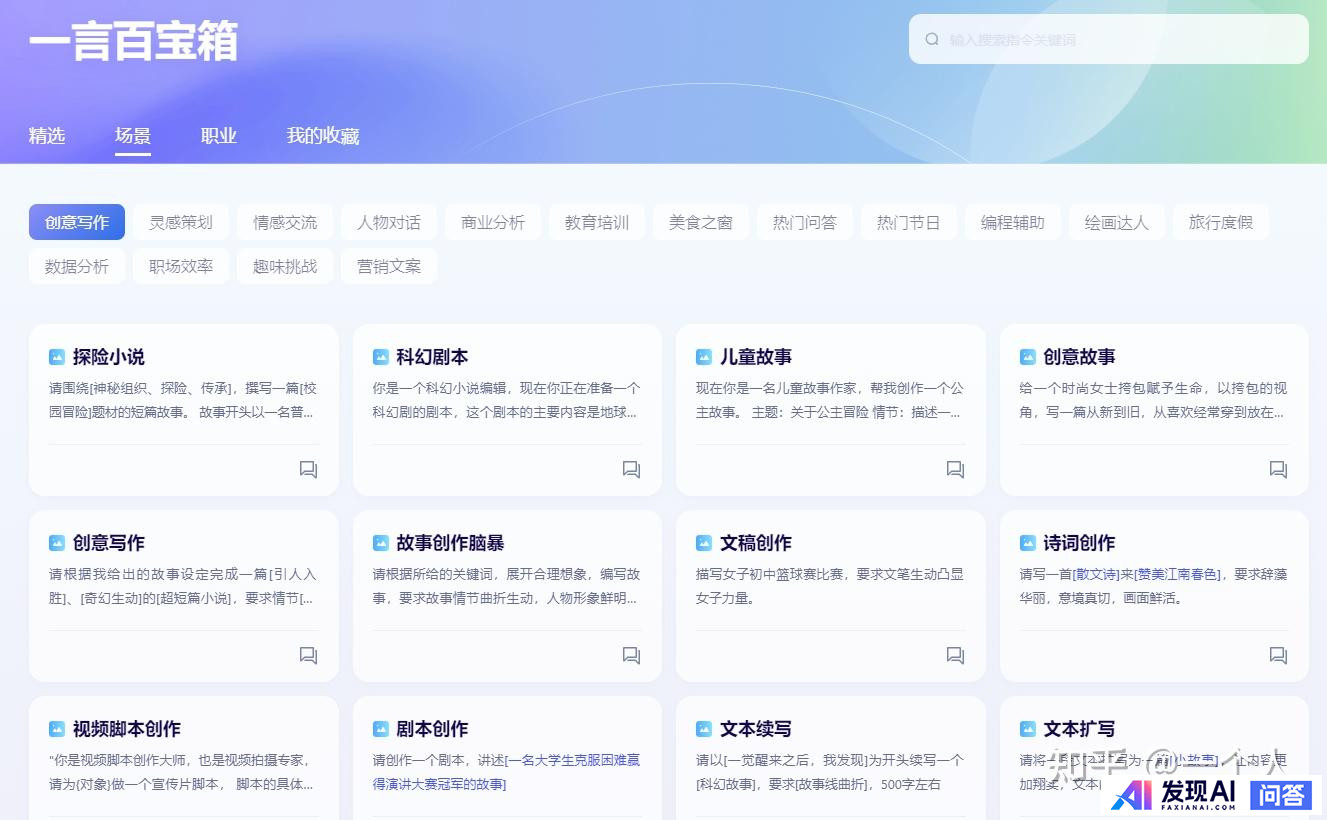Open the 编程辅助 category
The image size is (1327, 820).
(x=1013, y=222)
